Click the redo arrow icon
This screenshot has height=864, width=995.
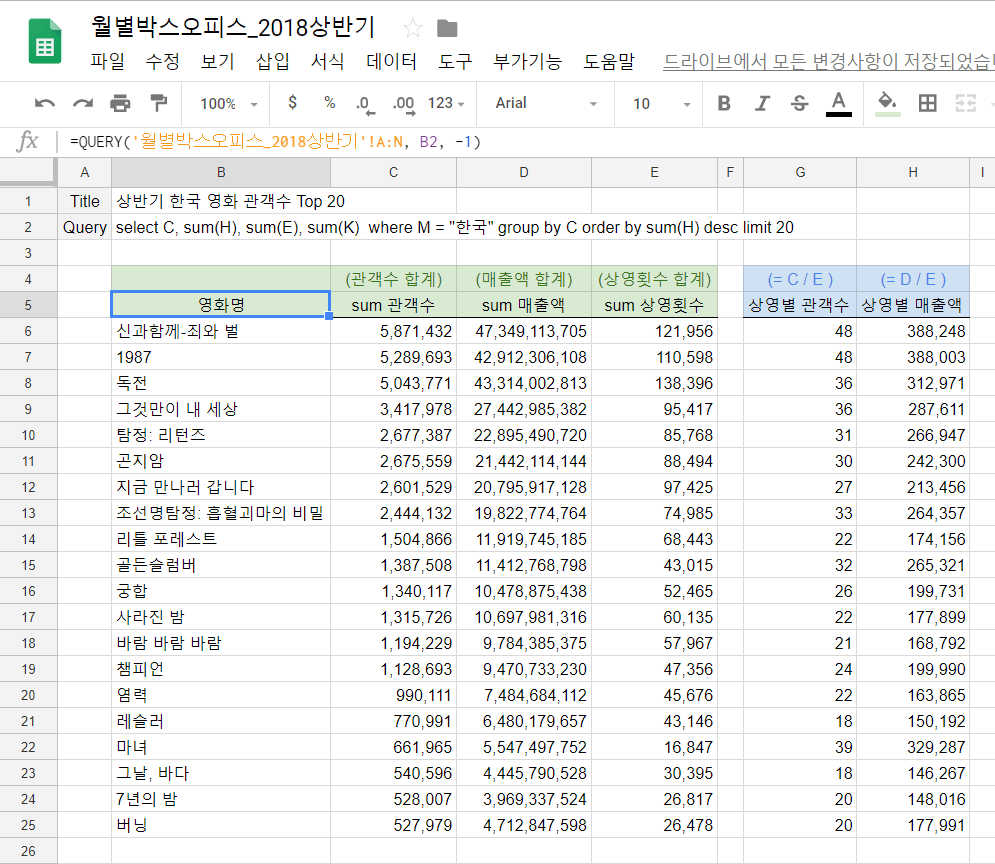click(x=82, y=103)
